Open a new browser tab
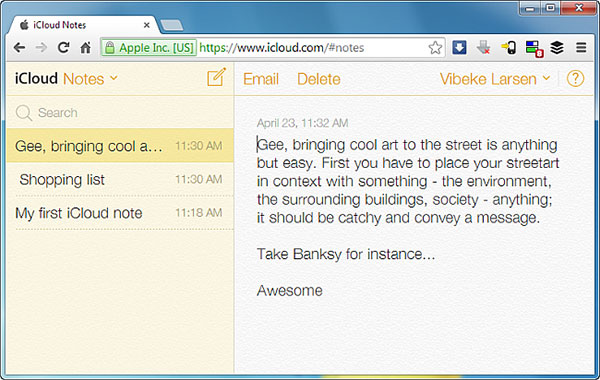This screenshot has height=380, width=600. (171, 25)
